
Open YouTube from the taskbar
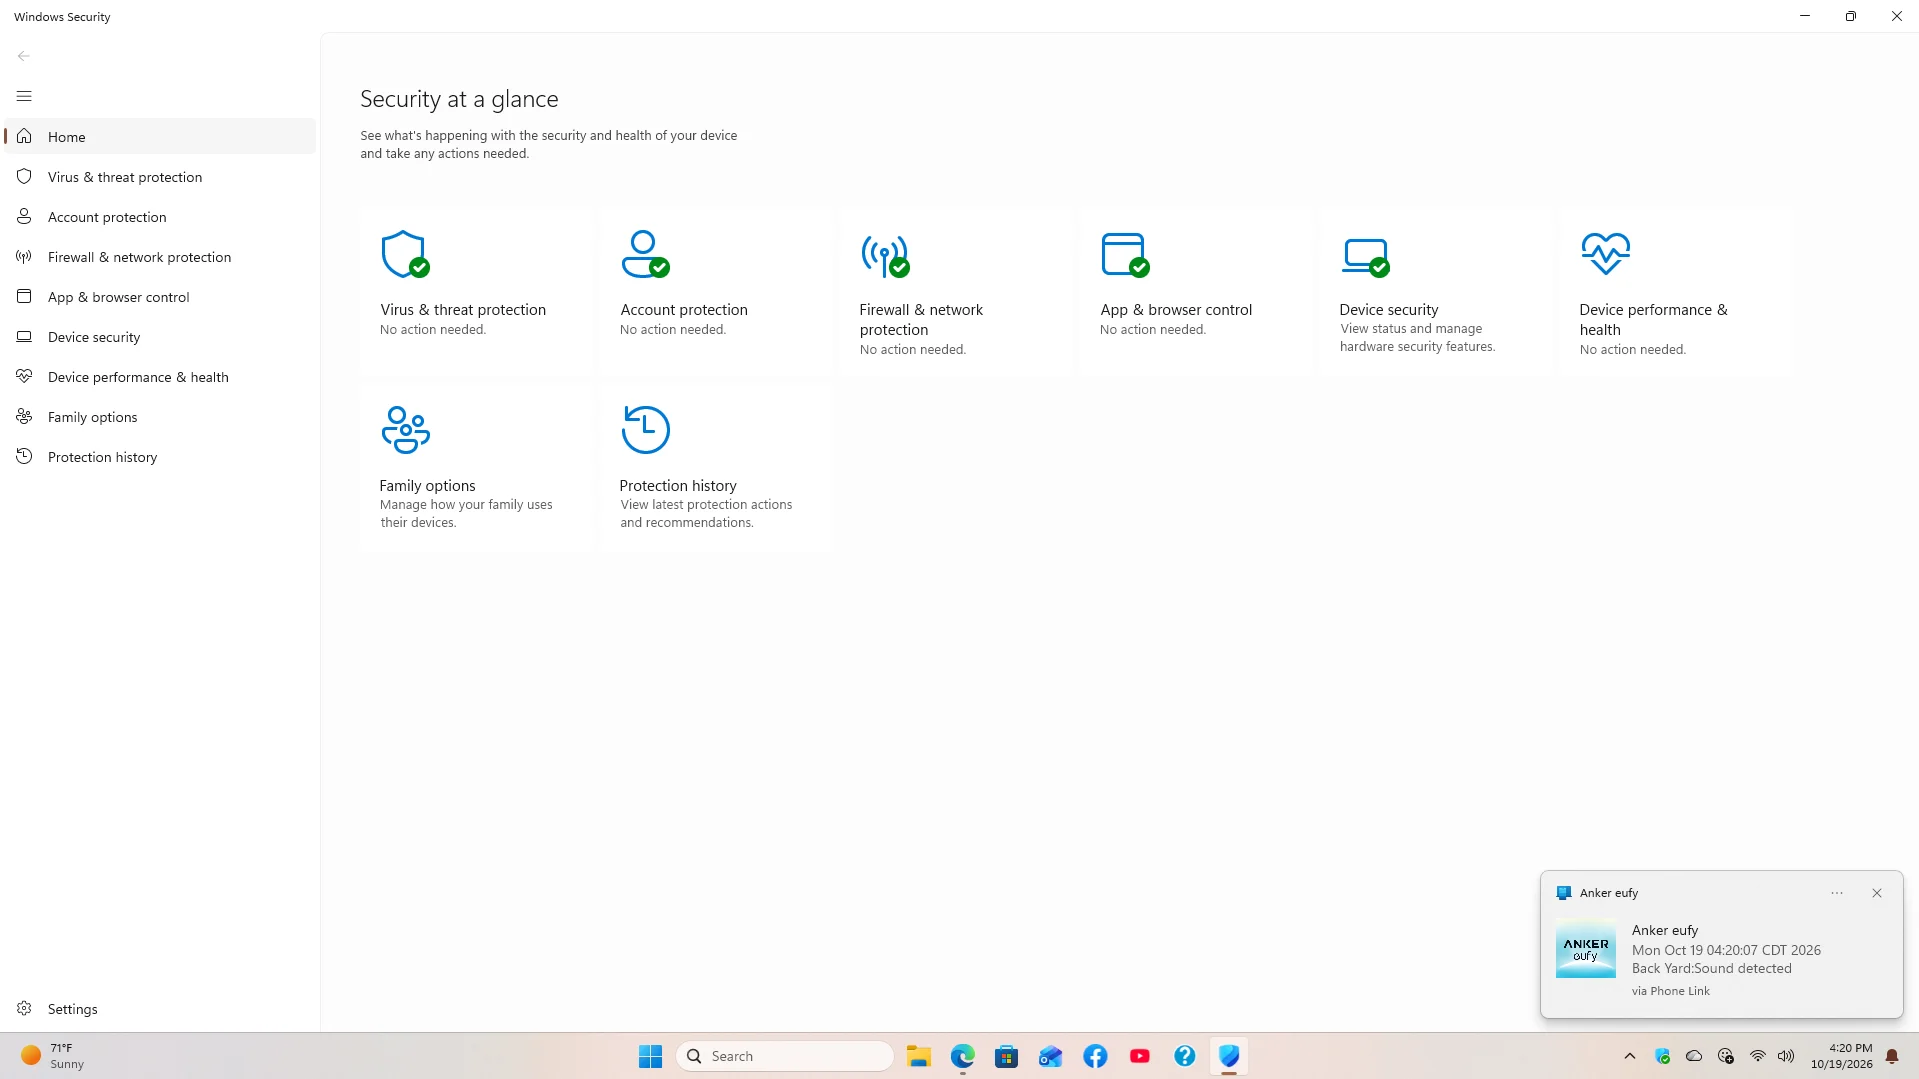pyautogui.click(x=1139, y=1056)
